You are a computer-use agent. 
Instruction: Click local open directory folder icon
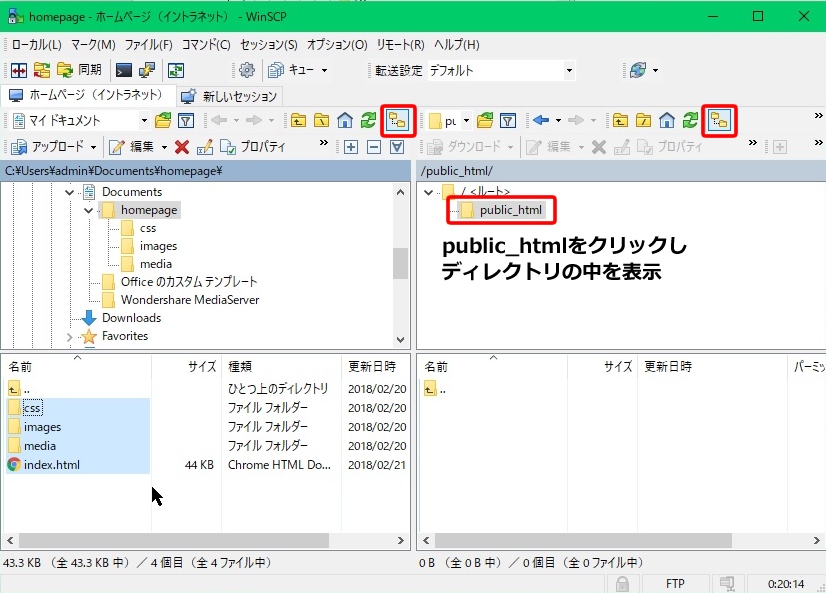pos(163,121)
